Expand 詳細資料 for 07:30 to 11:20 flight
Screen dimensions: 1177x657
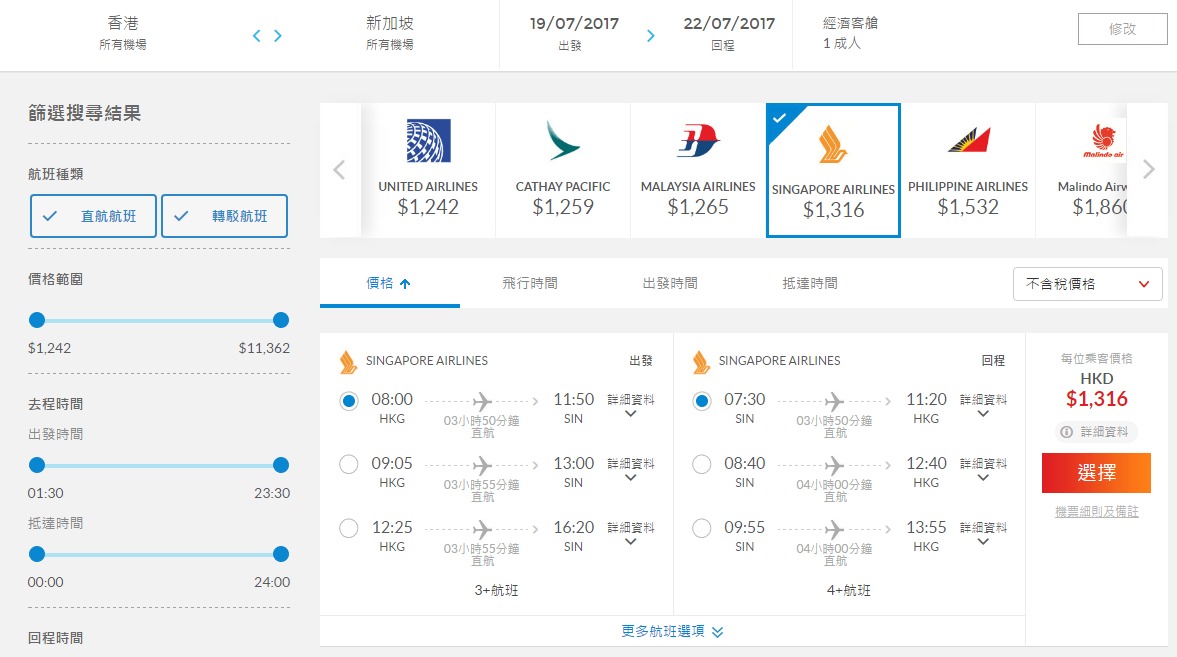[983, 405]
